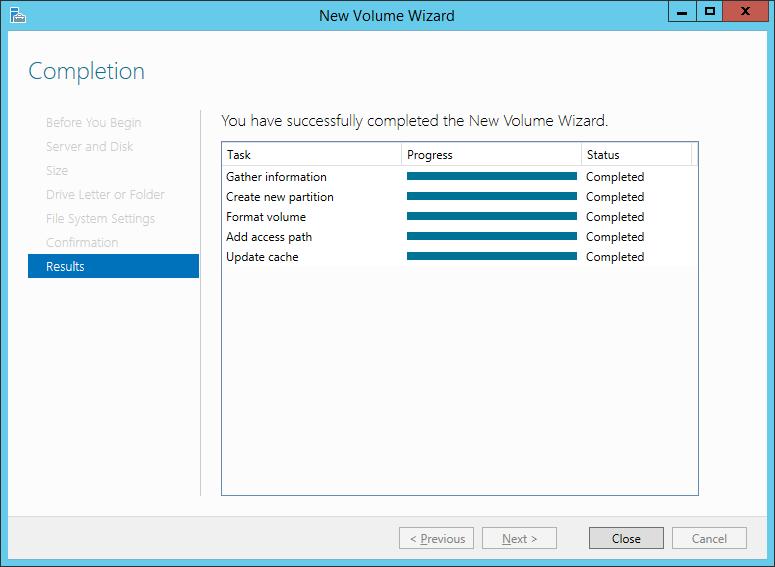Click the Create new partition progress bar
Screen dimensions: 775x567
492,196
